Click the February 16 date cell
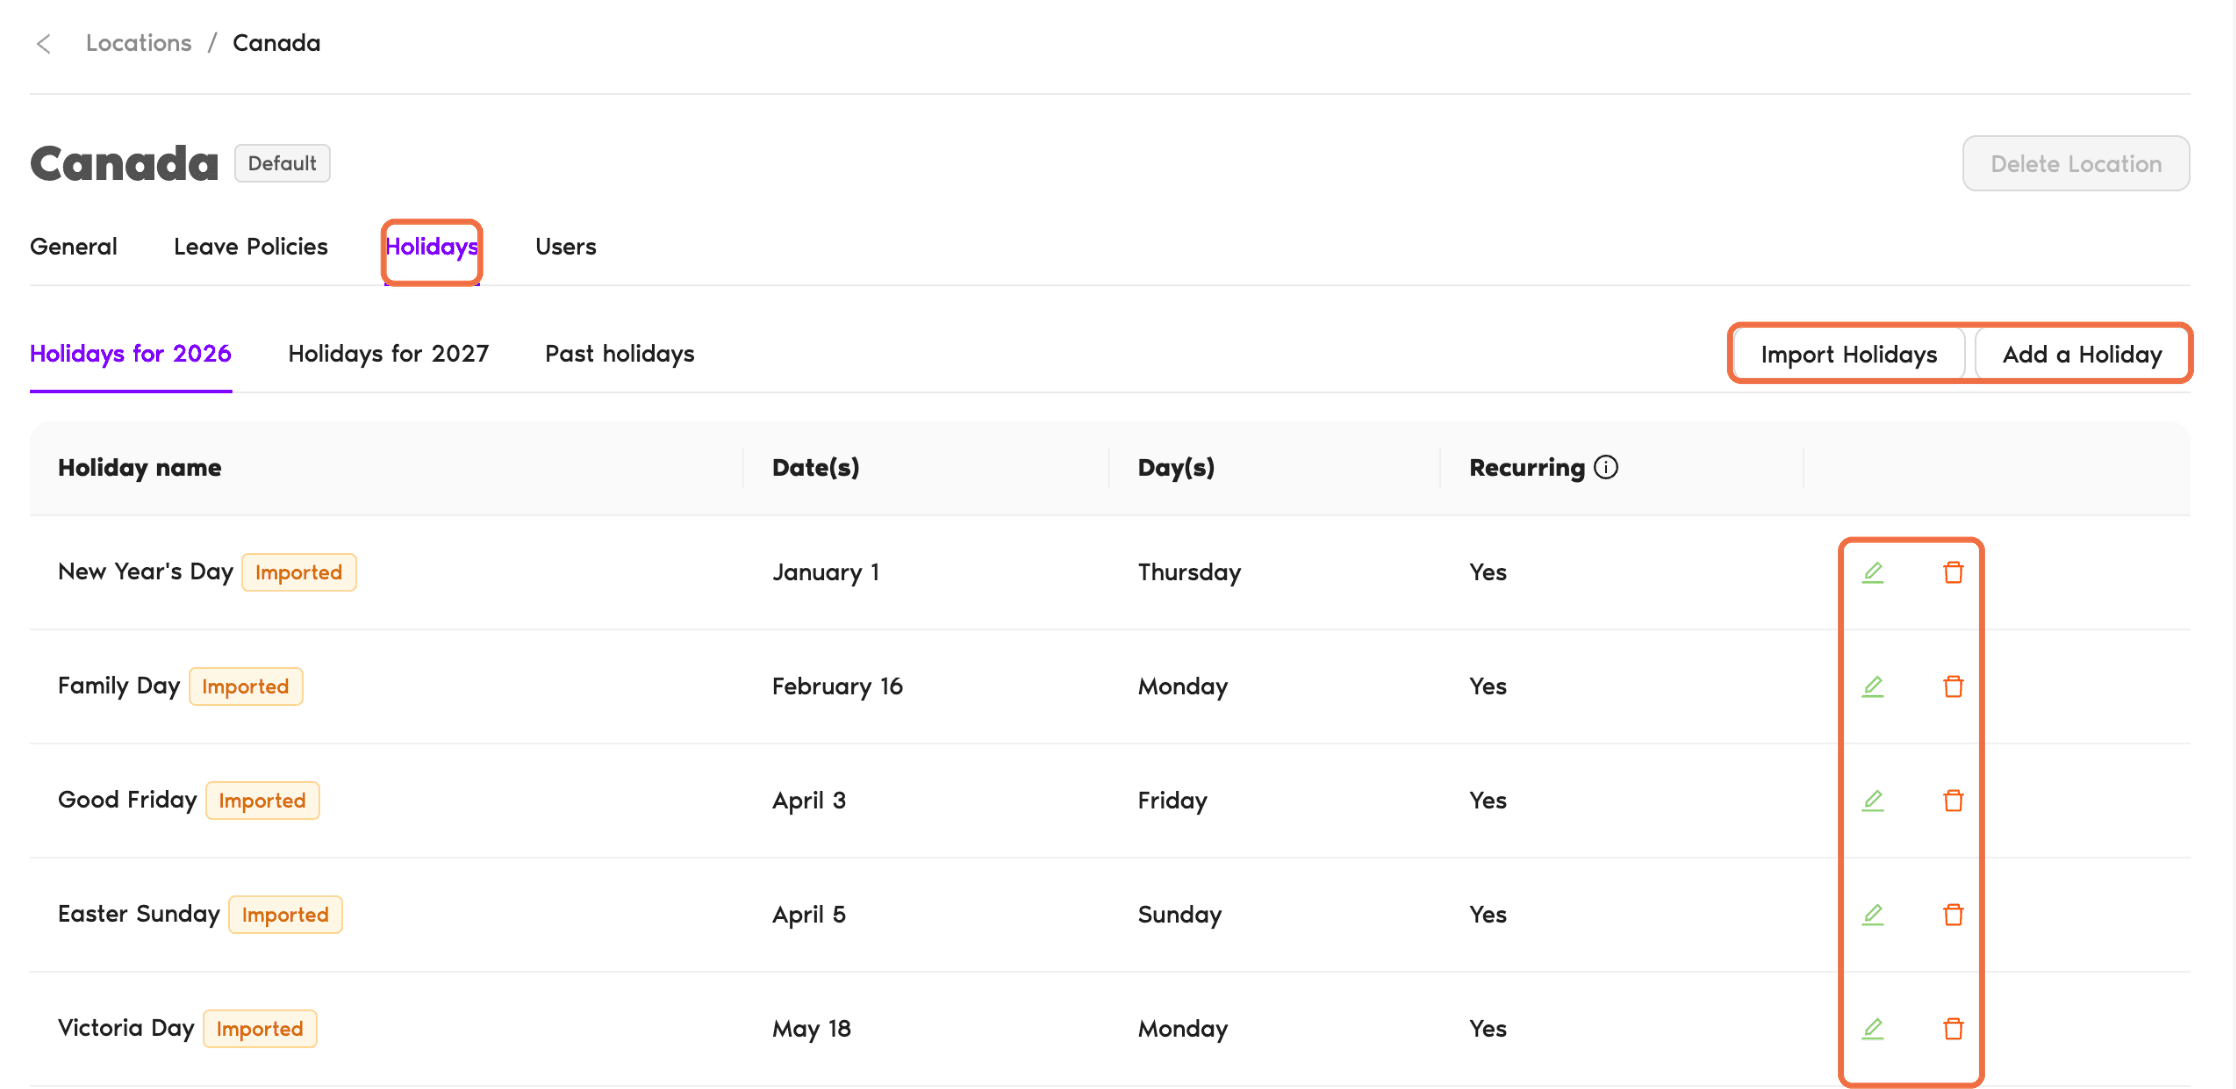The height and width of the screenshot is (1089, 2236). pyautogui.click(x=837, y=686)
